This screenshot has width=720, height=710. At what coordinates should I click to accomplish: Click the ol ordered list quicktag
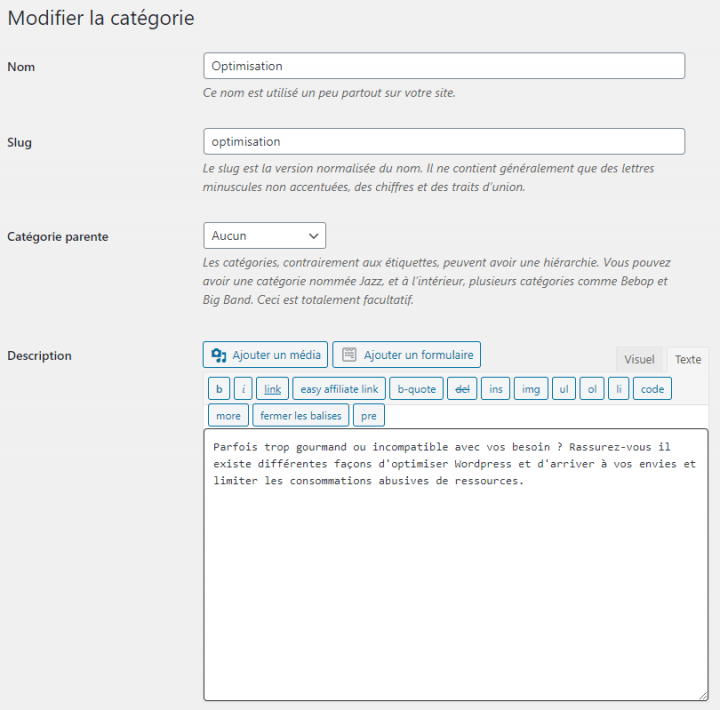pos(592,389)
